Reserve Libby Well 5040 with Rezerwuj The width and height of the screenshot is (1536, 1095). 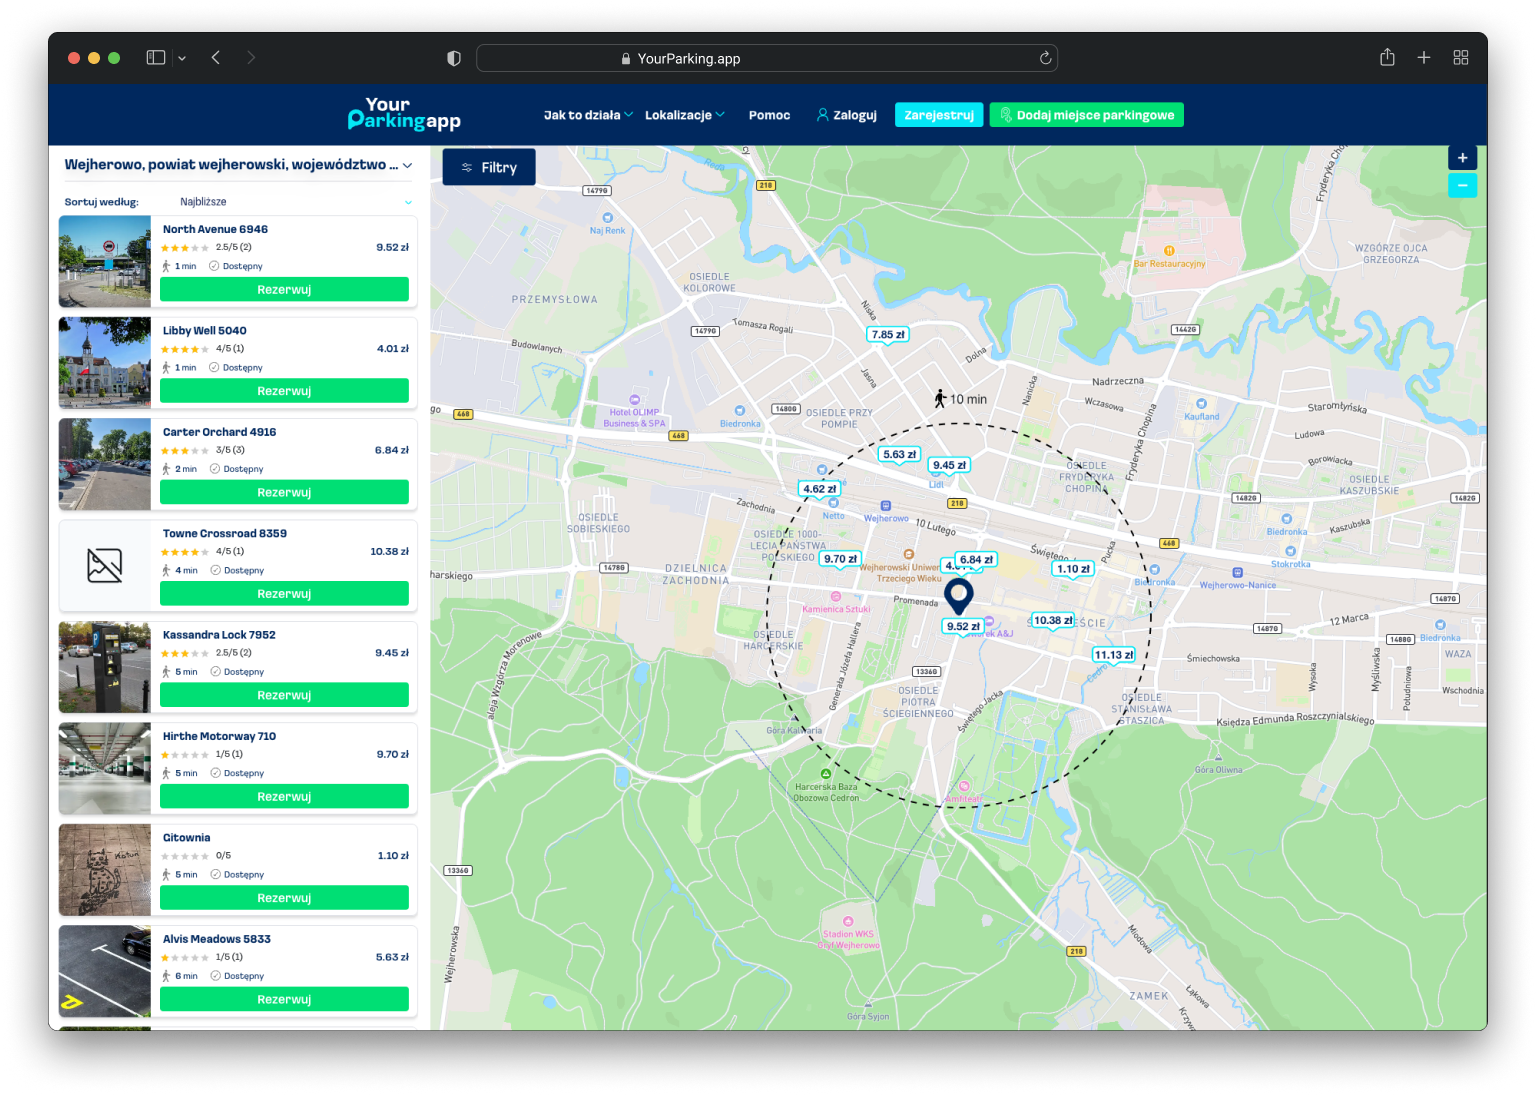(284, 391)
